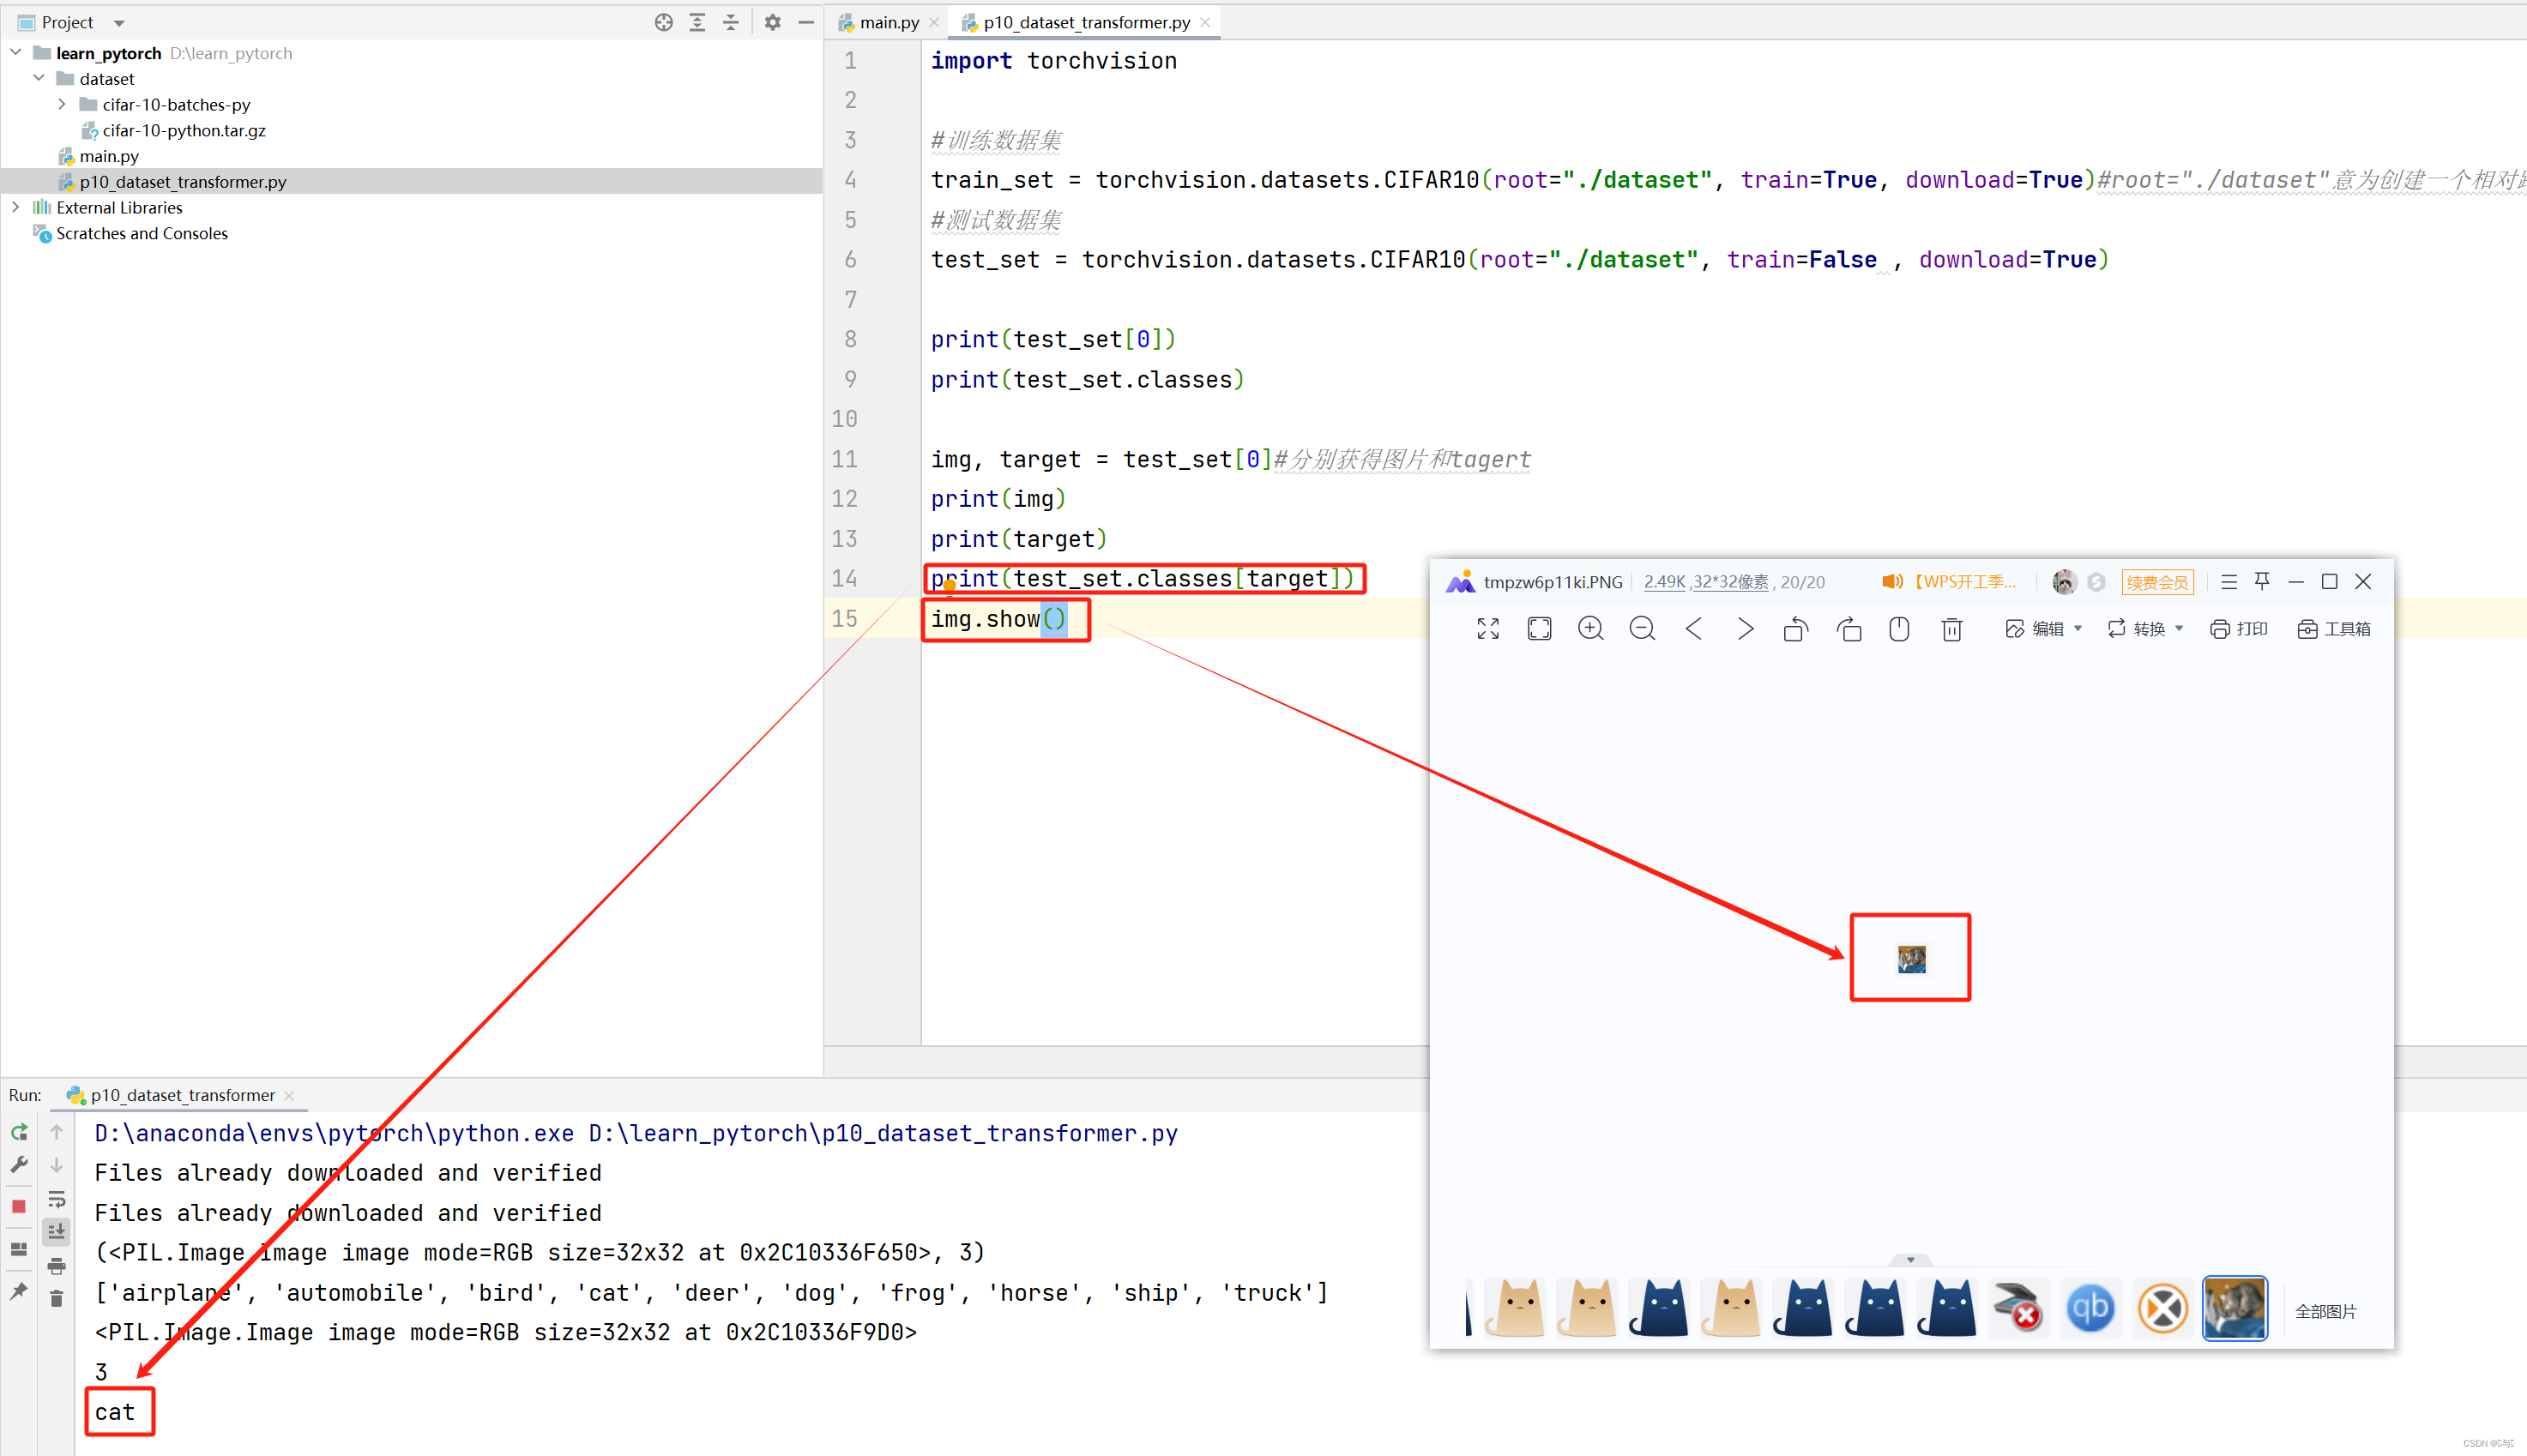Click the zoom in magnifier icon
The image size is (2527, 1456).
point(1590,629)
